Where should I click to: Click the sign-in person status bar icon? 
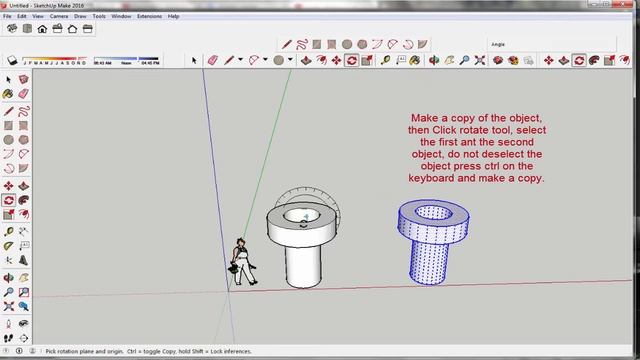click(x=32, y=351)
